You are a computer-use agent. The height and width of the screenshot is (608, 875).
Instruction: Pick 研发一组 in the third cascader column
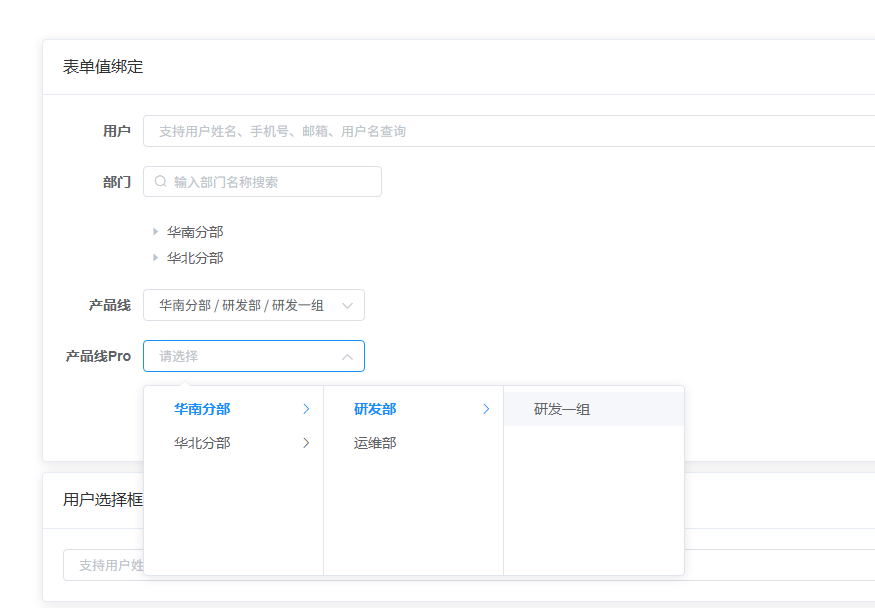click(594, 409)
